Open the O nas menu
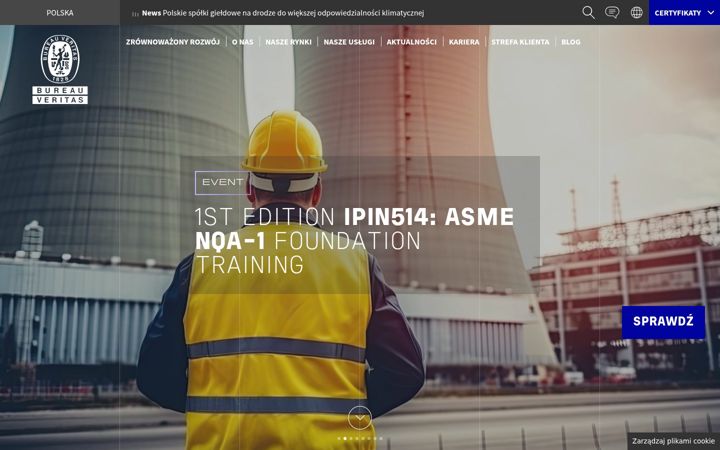Viewport: 720px width, 450px height. pyautogui.click(x=242, y=42)
